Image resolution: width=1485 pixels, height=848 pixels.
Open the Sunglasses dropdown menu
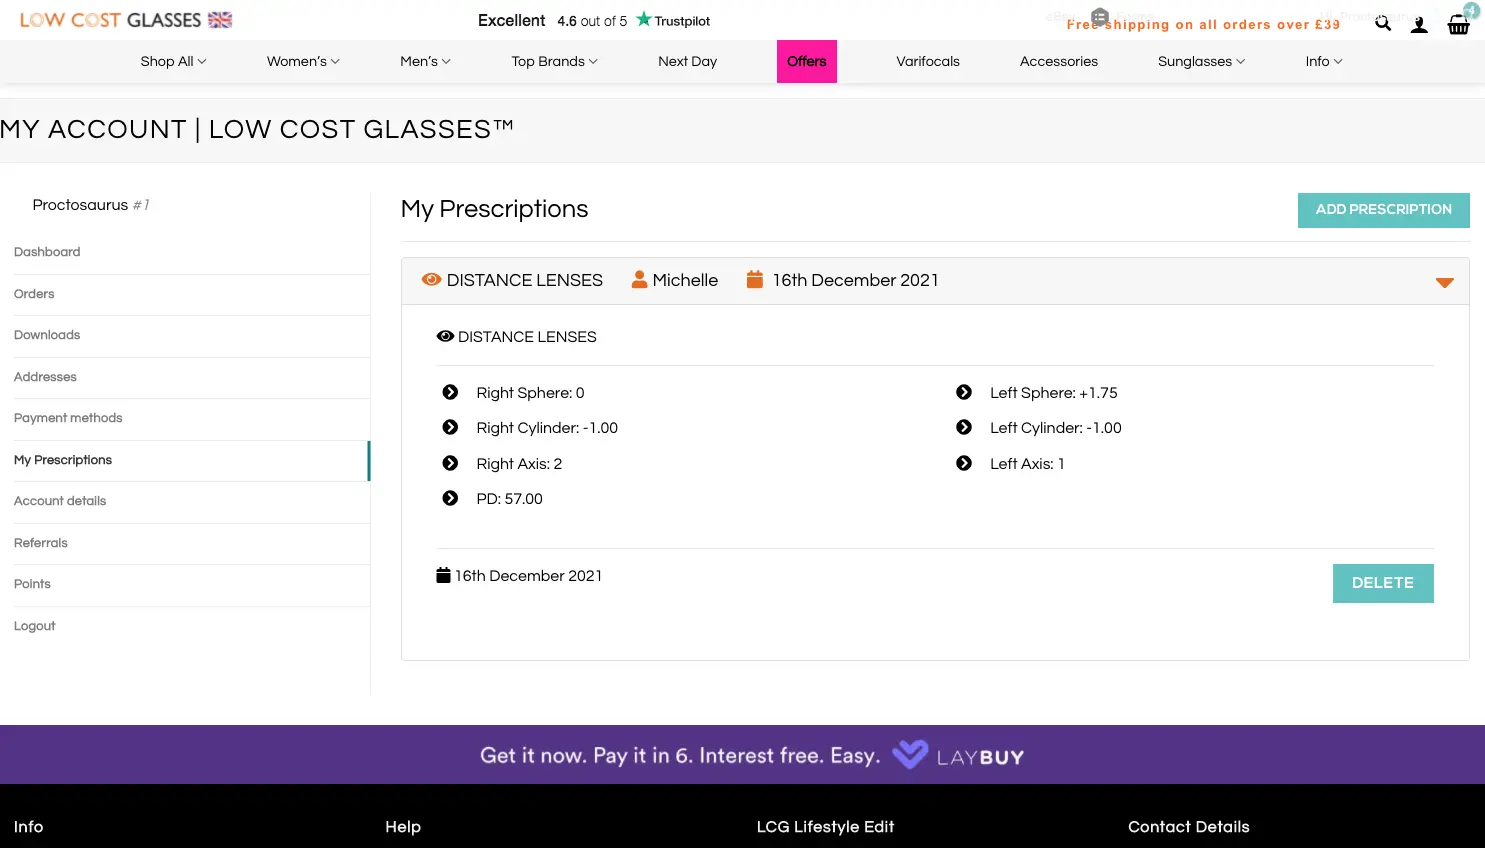(x=1201, y=61)
